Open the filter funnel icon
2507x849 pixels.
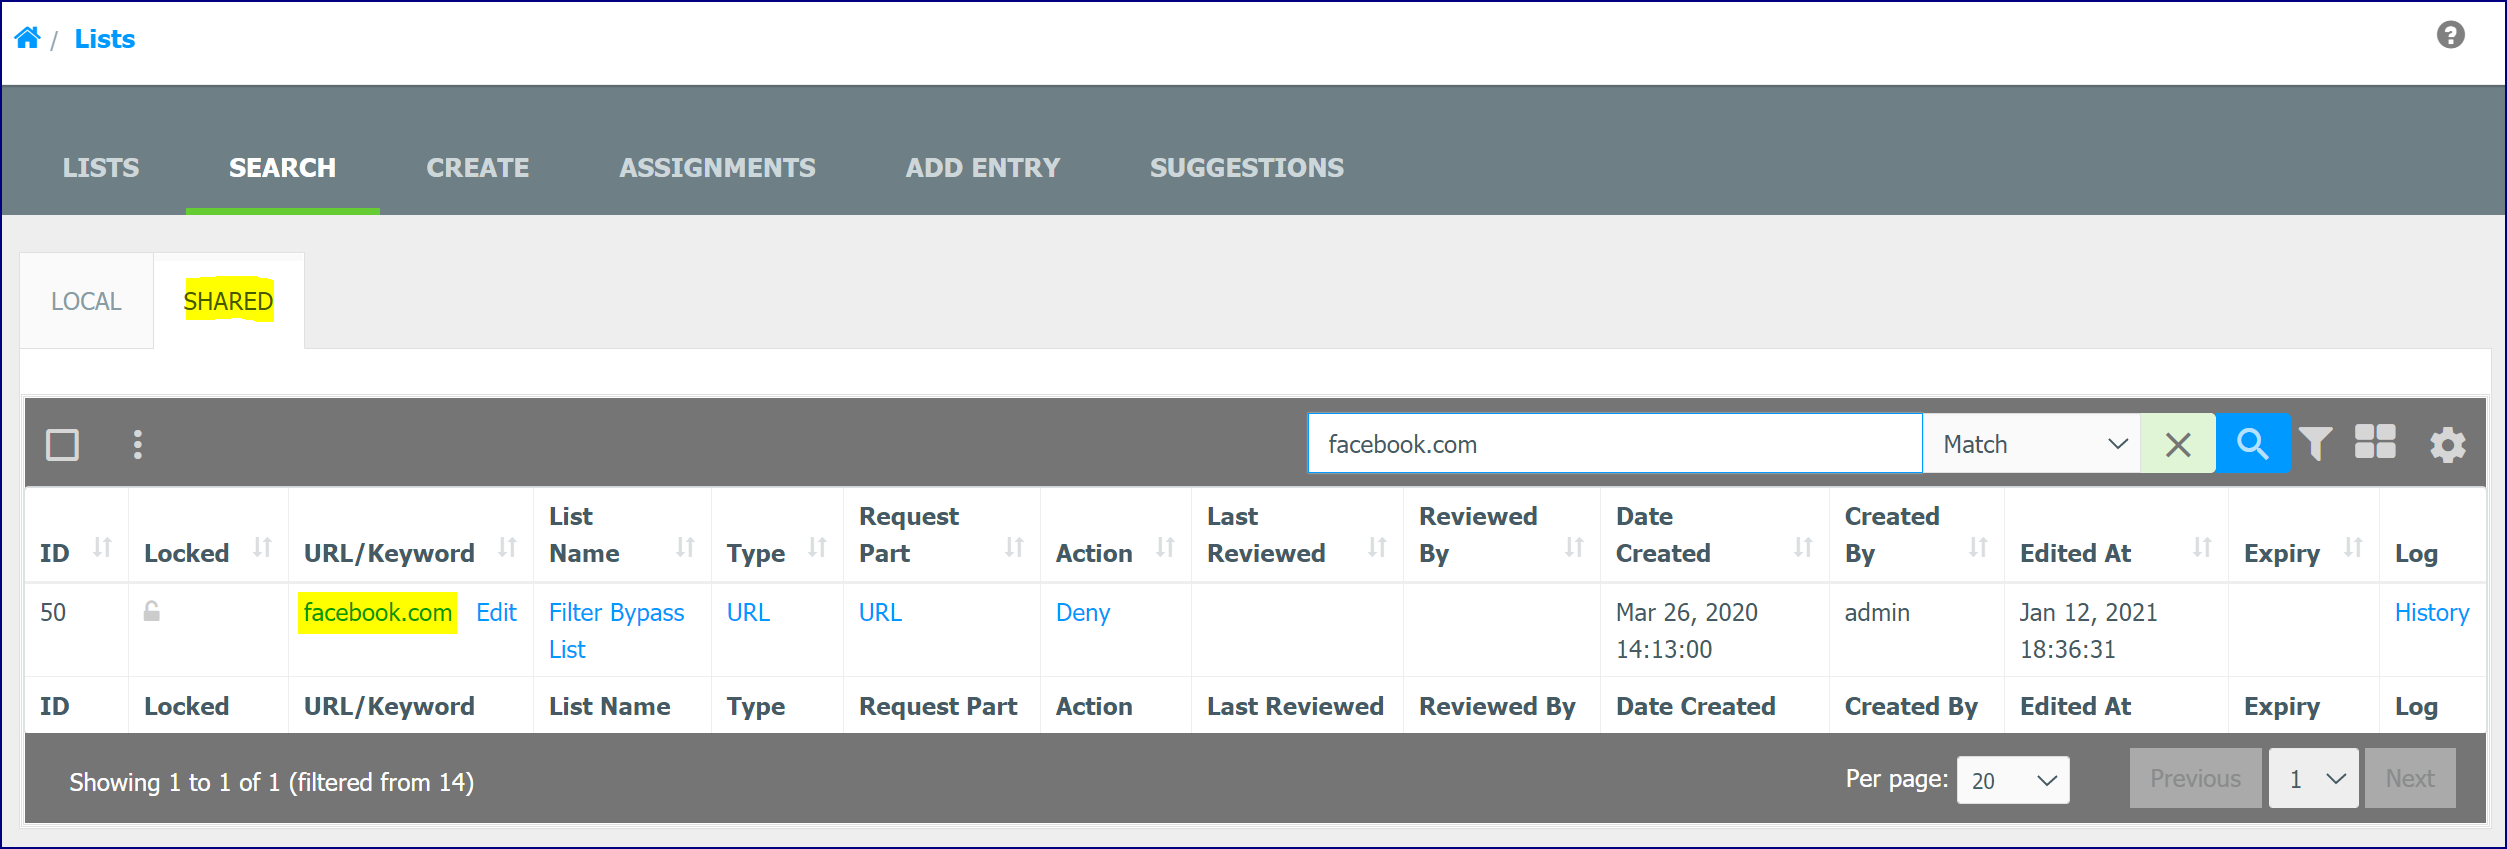(2315, 444)
